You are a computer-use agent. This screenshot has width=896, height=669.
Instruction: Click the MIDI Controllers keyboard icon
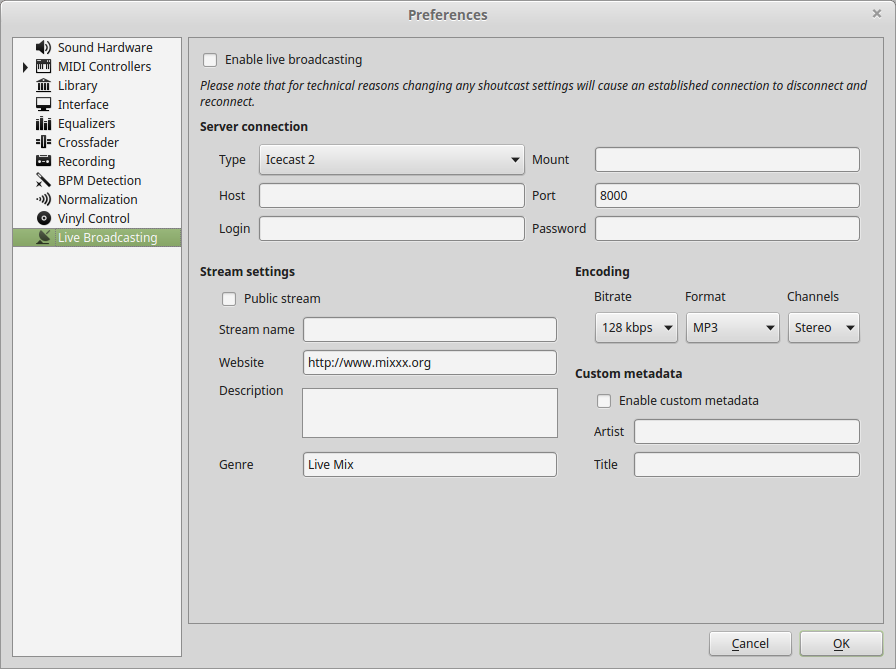(43, 67)
